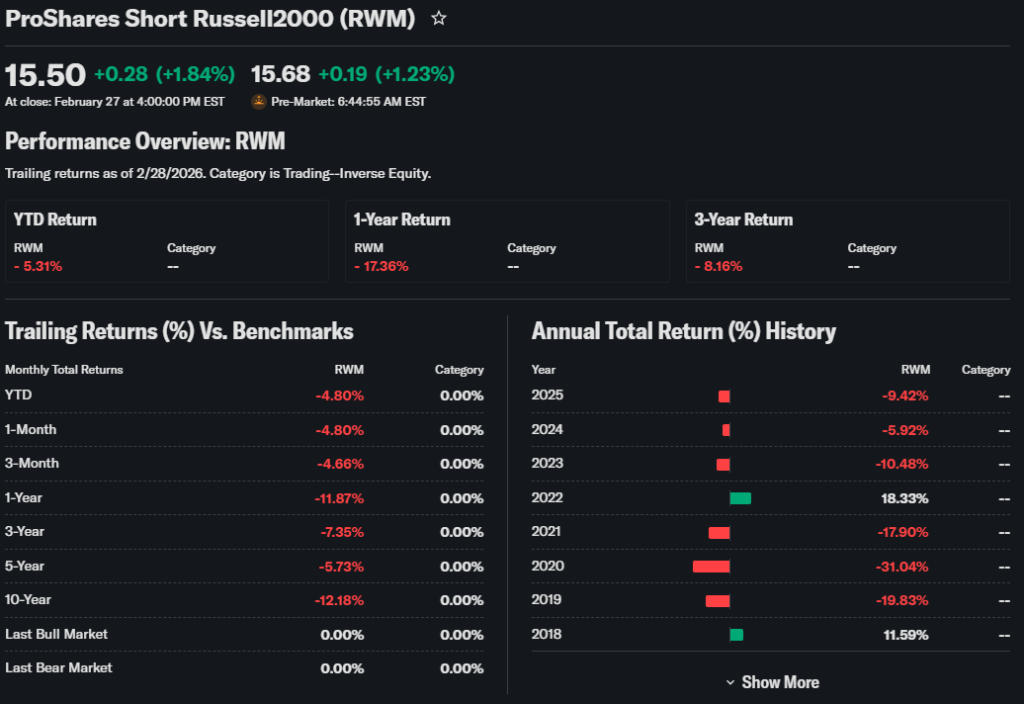
Task: Select the 3-Year Return card
Action: [847, 241]
